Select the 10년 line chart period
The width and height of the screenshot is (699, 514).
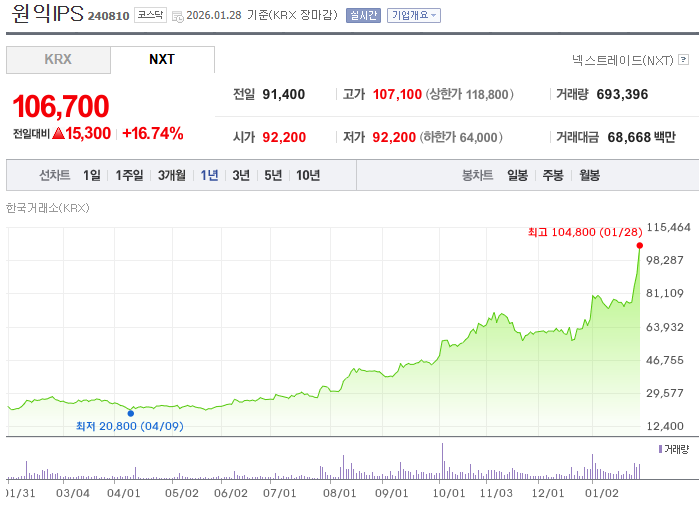(308, 175)
